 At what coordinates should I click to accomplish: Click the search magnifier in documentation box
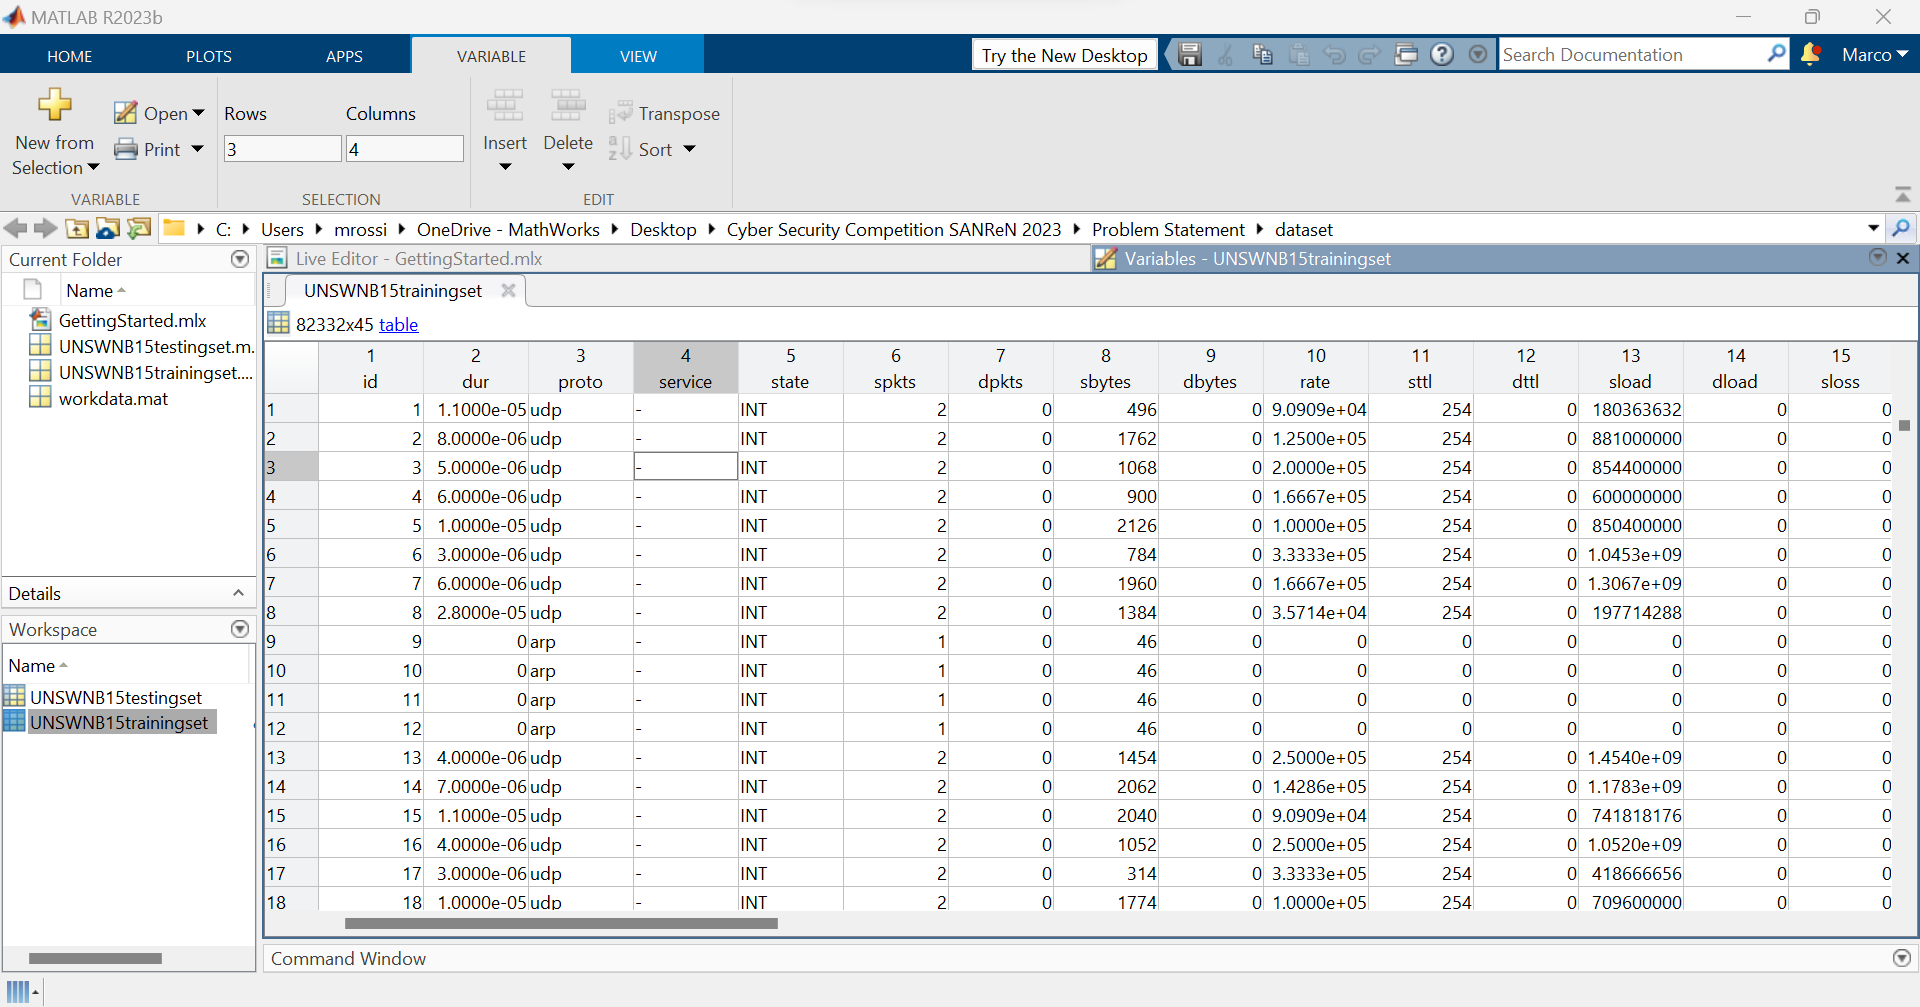point(1776,53)
